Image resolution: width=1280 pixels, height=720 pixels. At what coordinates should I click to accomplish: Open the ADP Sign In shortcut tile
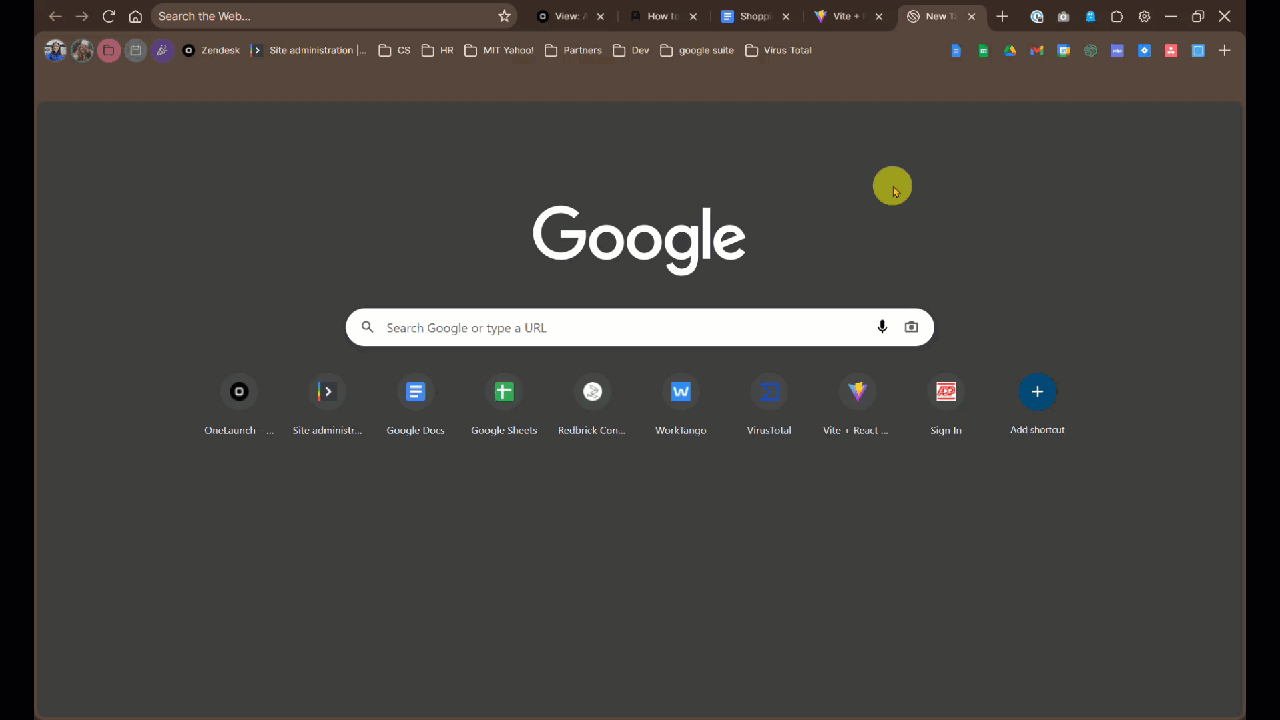(x=946, y=403)
